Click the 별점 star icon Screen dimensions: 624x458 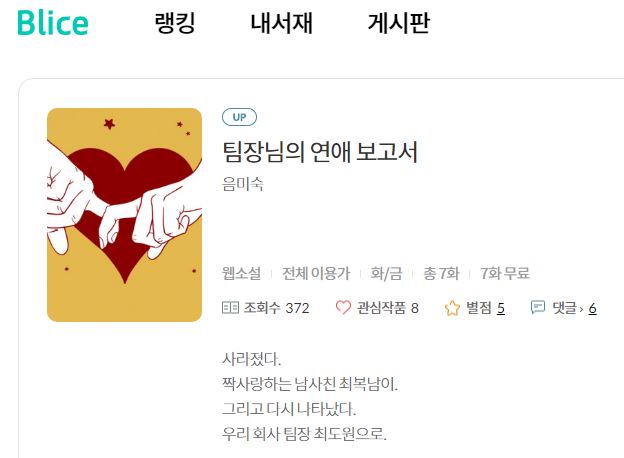(x=452, y=308)
